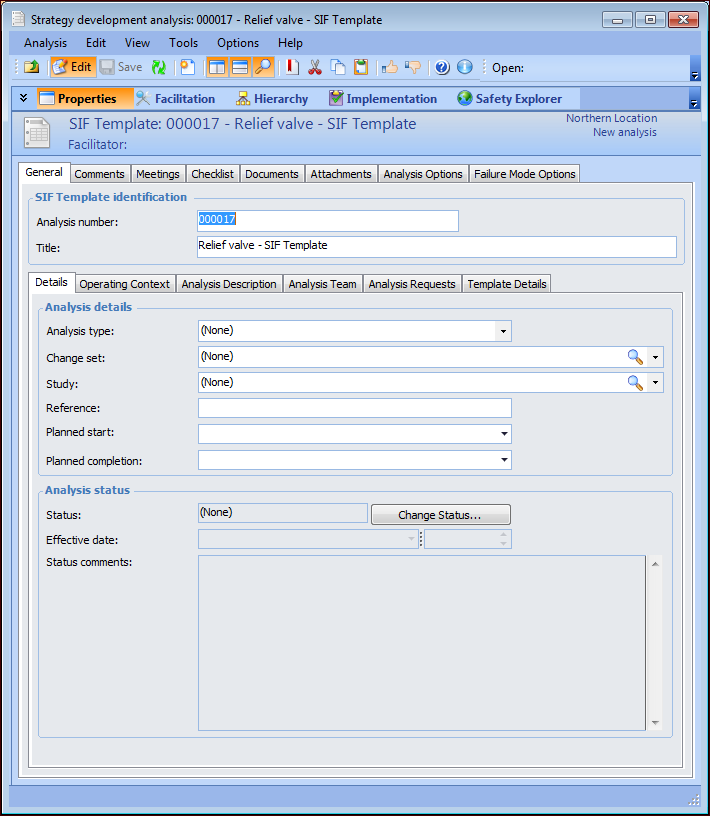This screenshot has height=816, width=710.
Task: Expand the Analysis type dropdown
Action: [503, 331]
